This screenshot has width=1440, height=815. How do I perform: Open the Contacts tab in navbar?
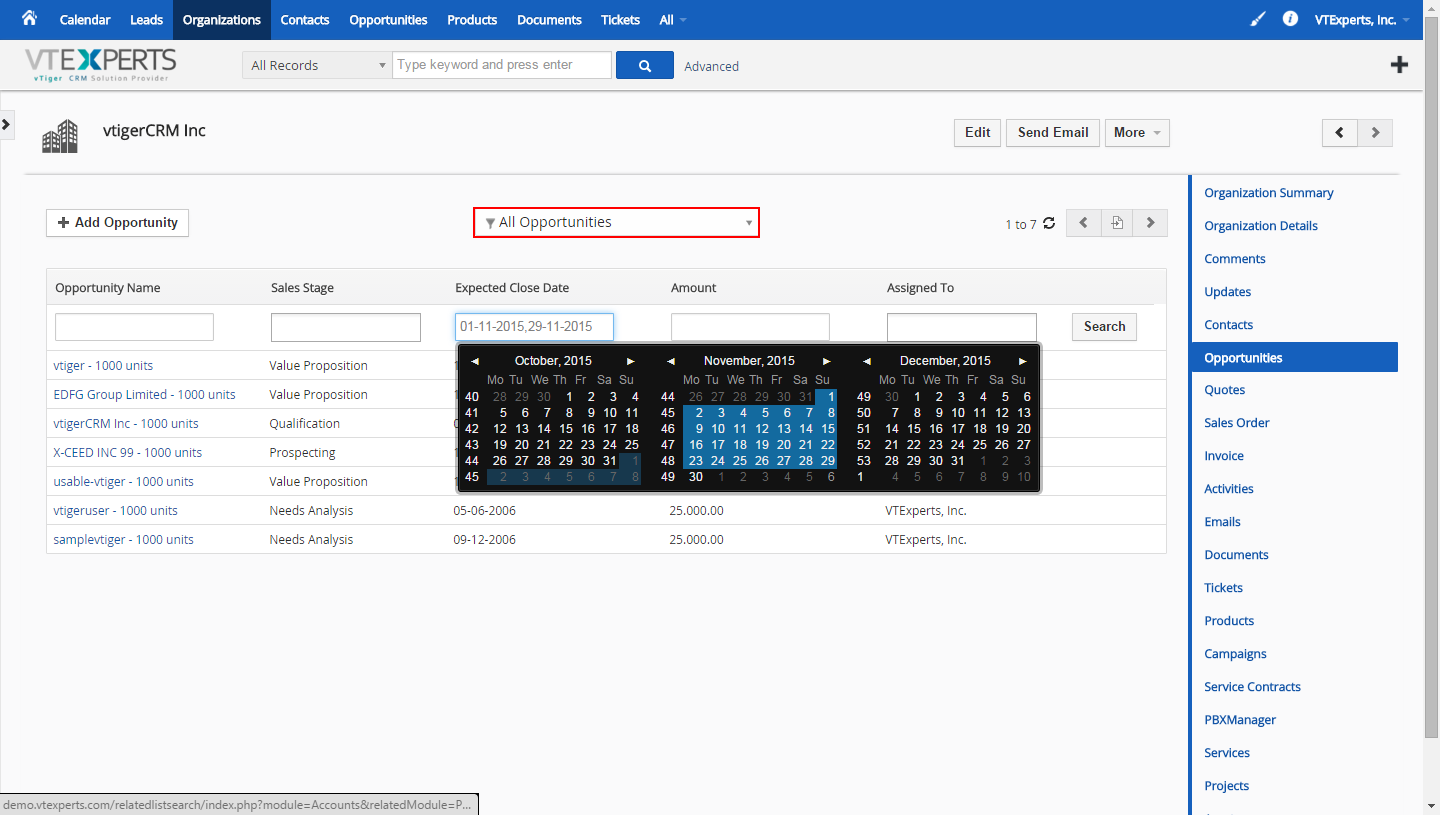pyautogui.click(x=305, y=20)
